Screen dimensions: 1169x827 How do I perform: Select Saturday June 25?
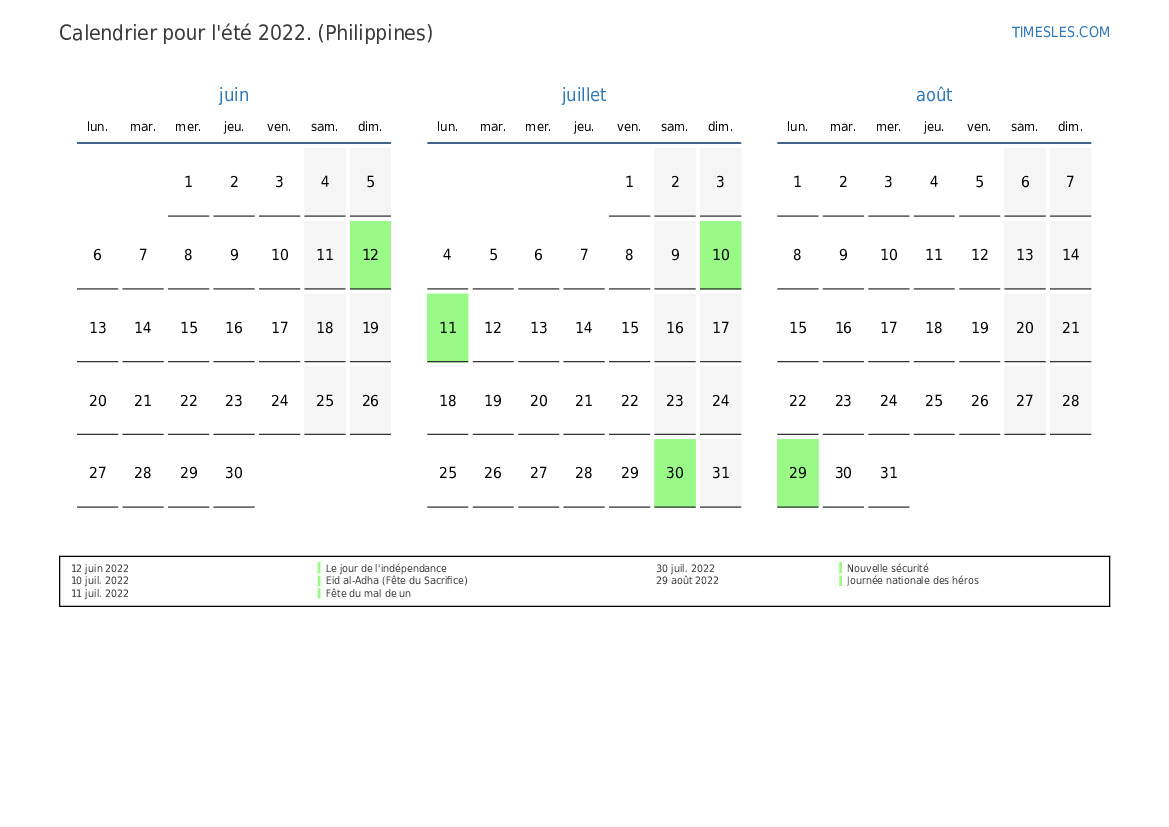tap(325, 400)
